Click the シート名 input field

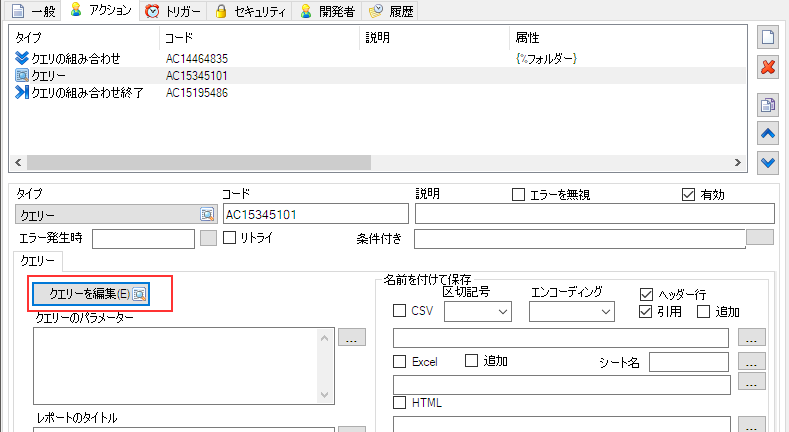coord(689,362)
